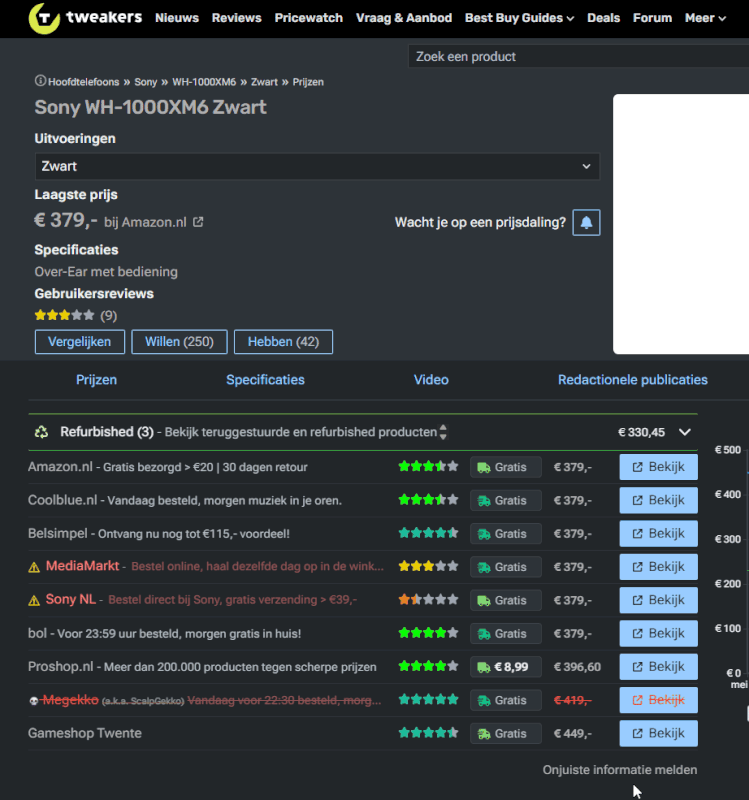Click Bekijk button for bol

659,633
